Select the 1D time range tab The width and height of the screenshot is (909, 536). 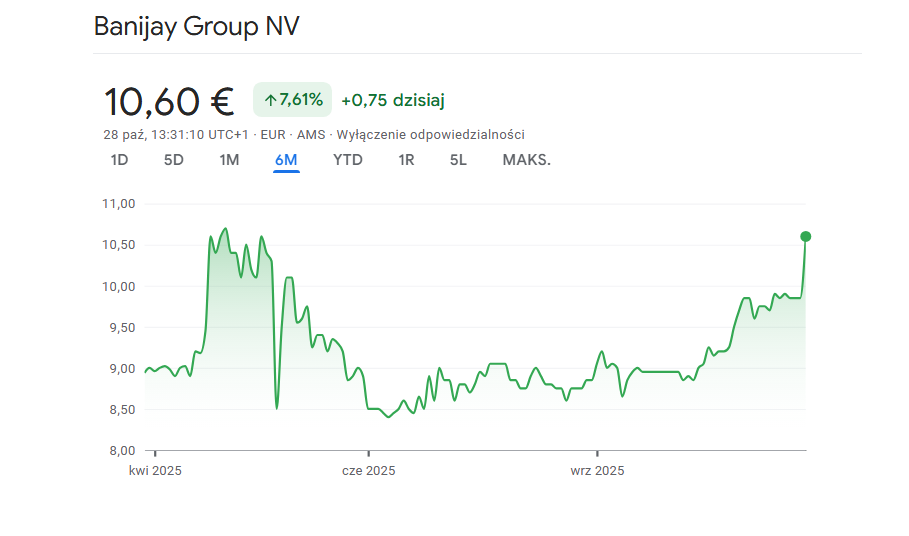coord(119,160)
